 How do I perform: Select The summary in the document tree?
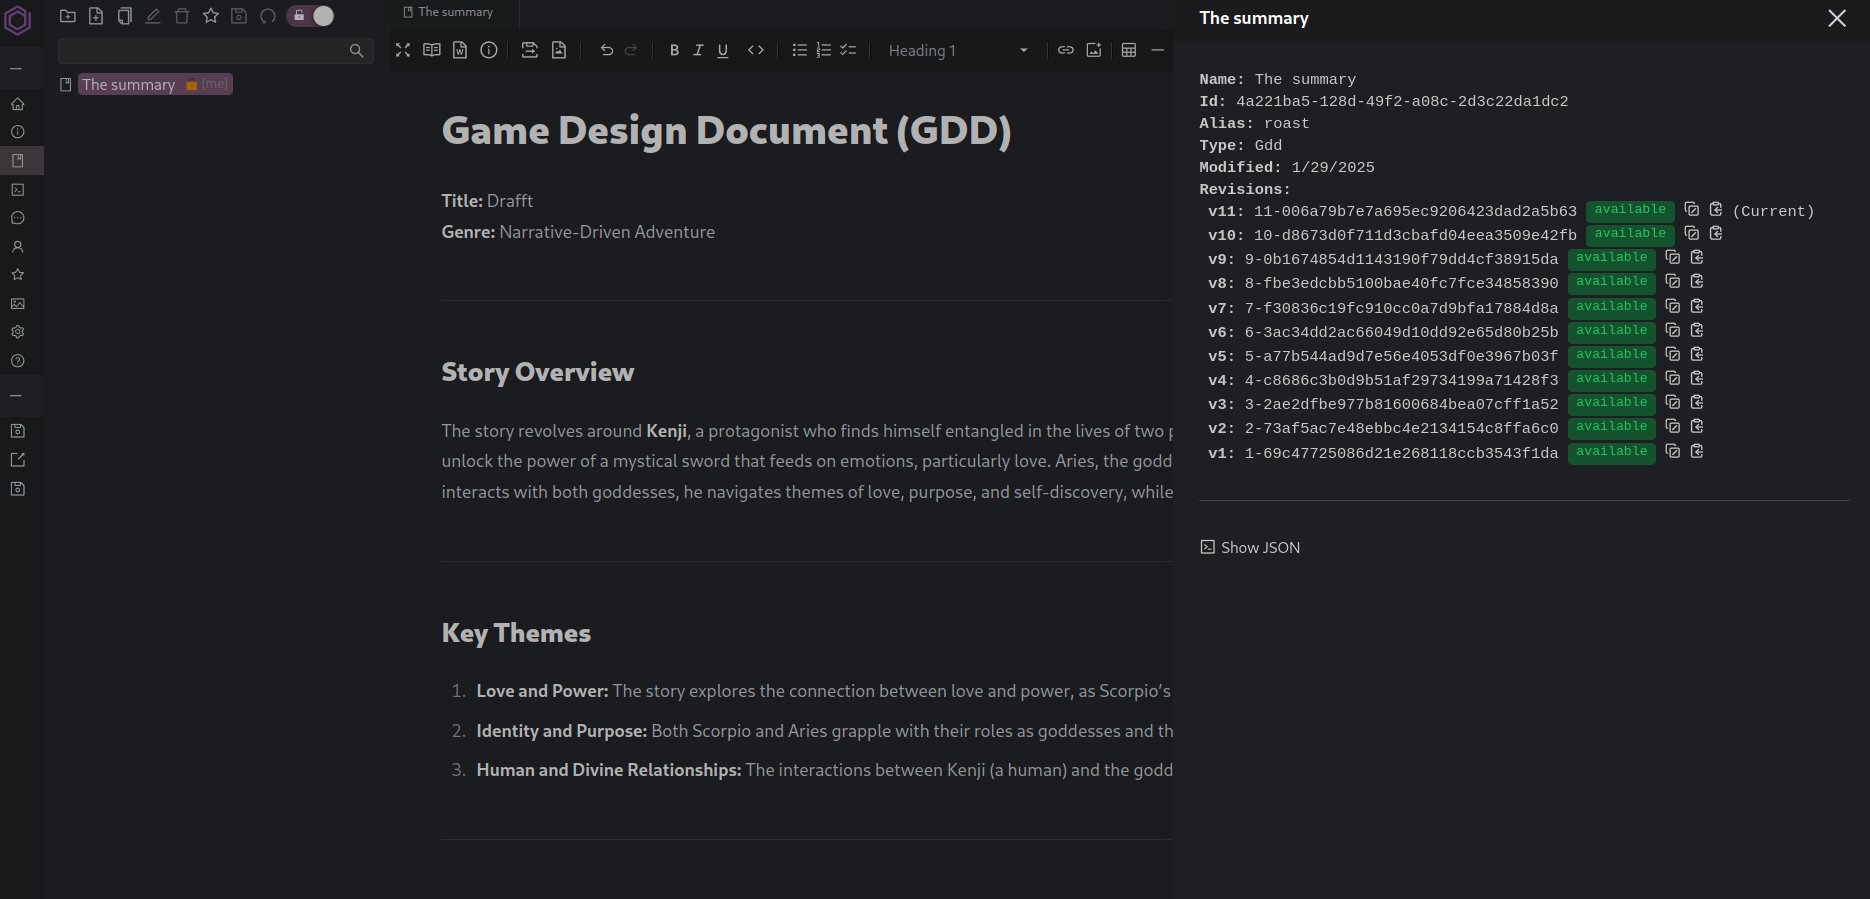tap(128, 85)
